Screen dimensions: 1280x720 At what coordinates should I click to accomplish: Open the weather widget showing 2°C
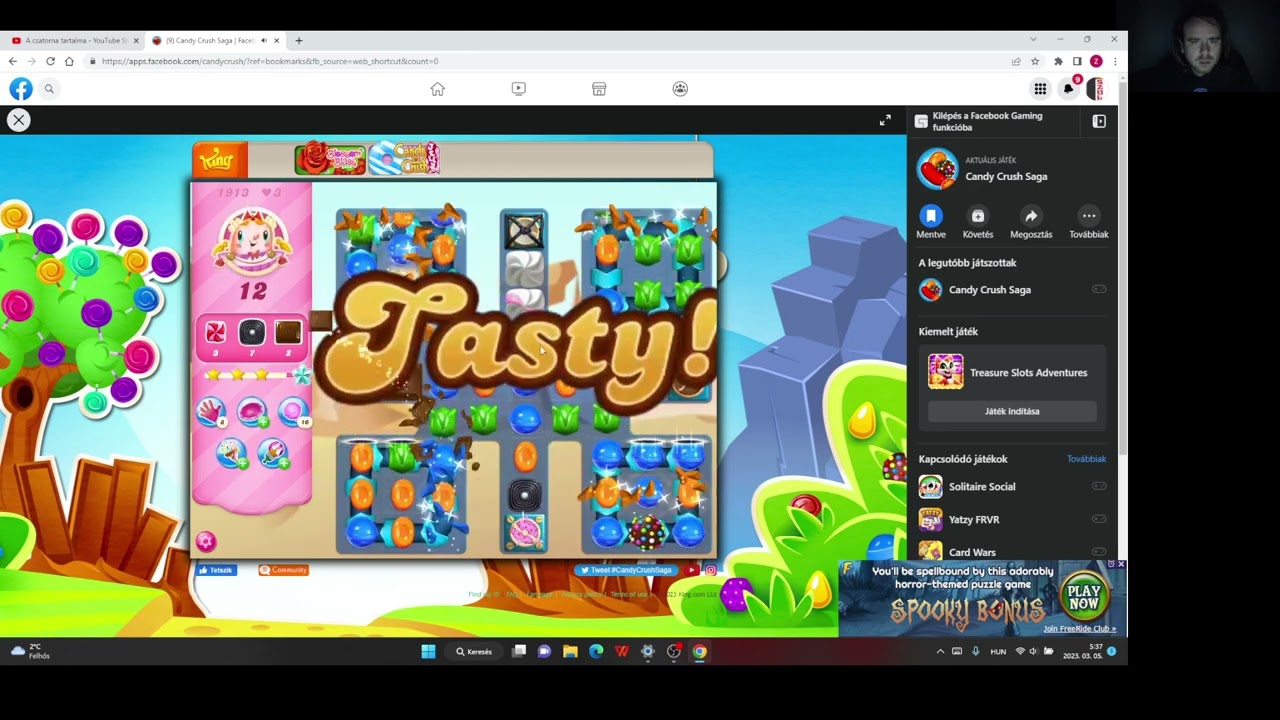30,651
